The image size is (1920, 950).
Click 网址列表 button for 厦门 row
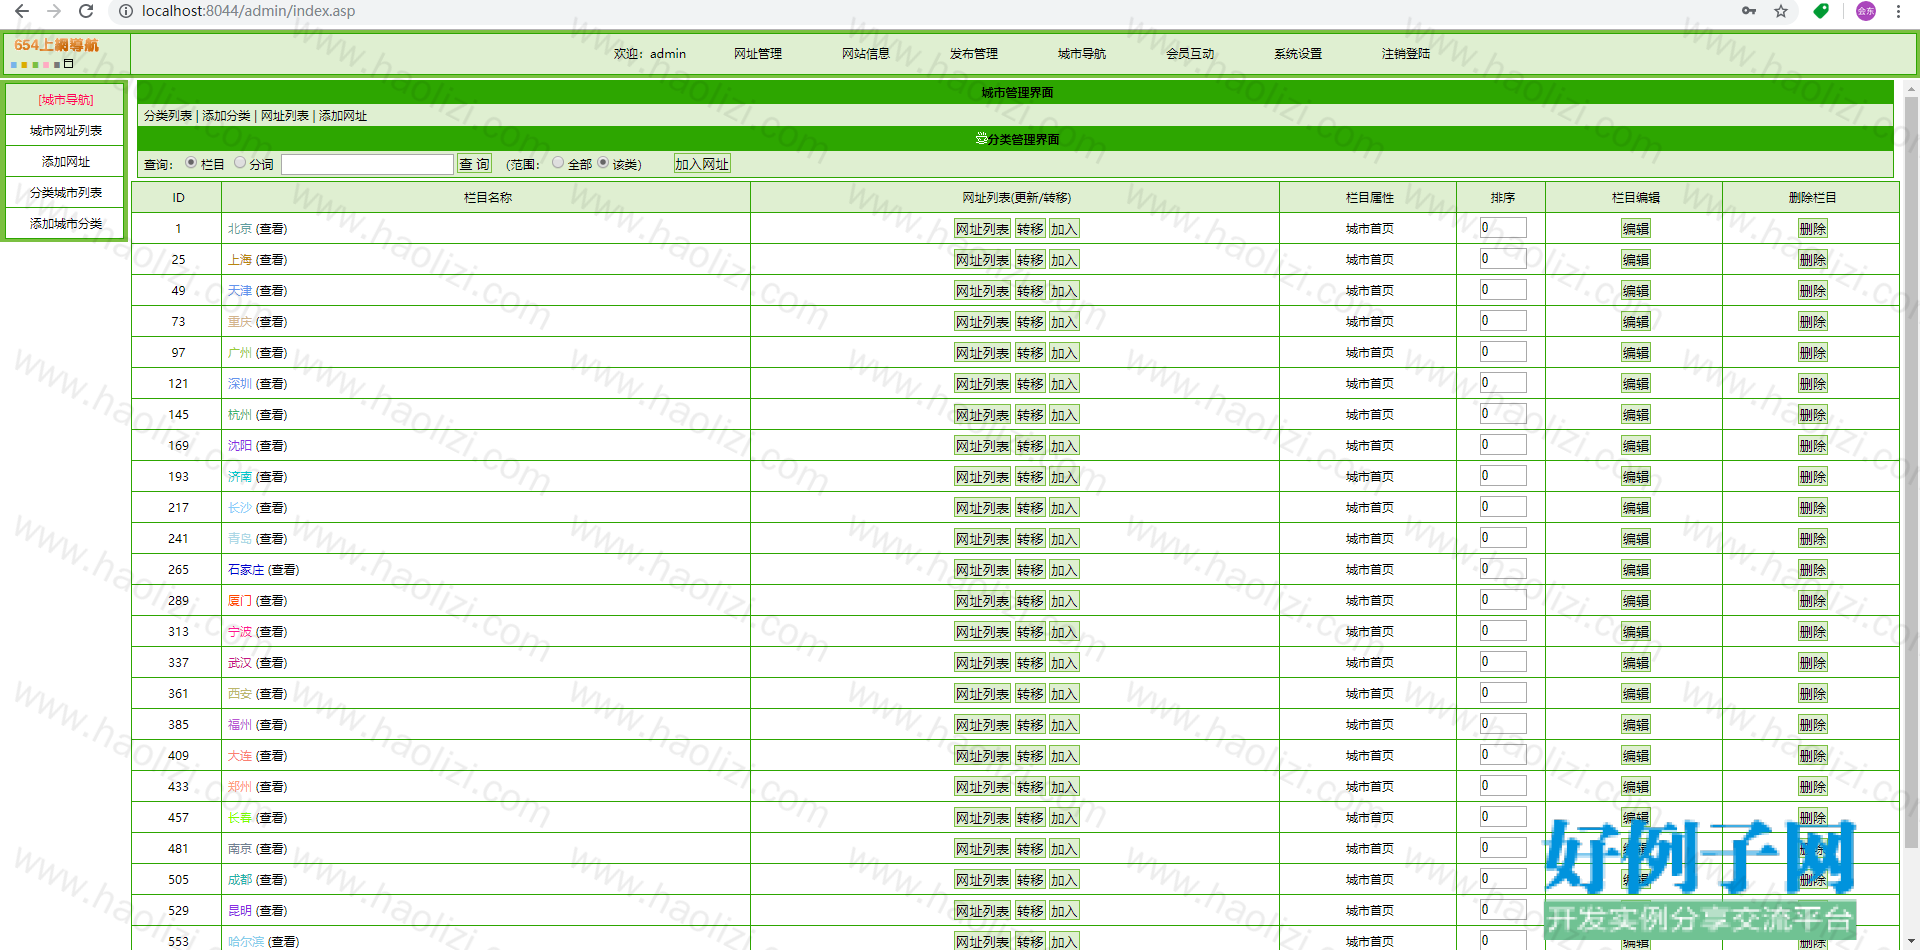(982, 601)
